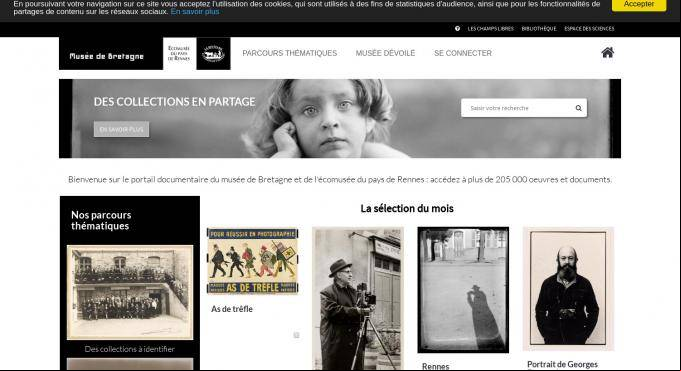Open the As de trèfle poster thumbnail

pyautogui.click(x=252, y=261)
